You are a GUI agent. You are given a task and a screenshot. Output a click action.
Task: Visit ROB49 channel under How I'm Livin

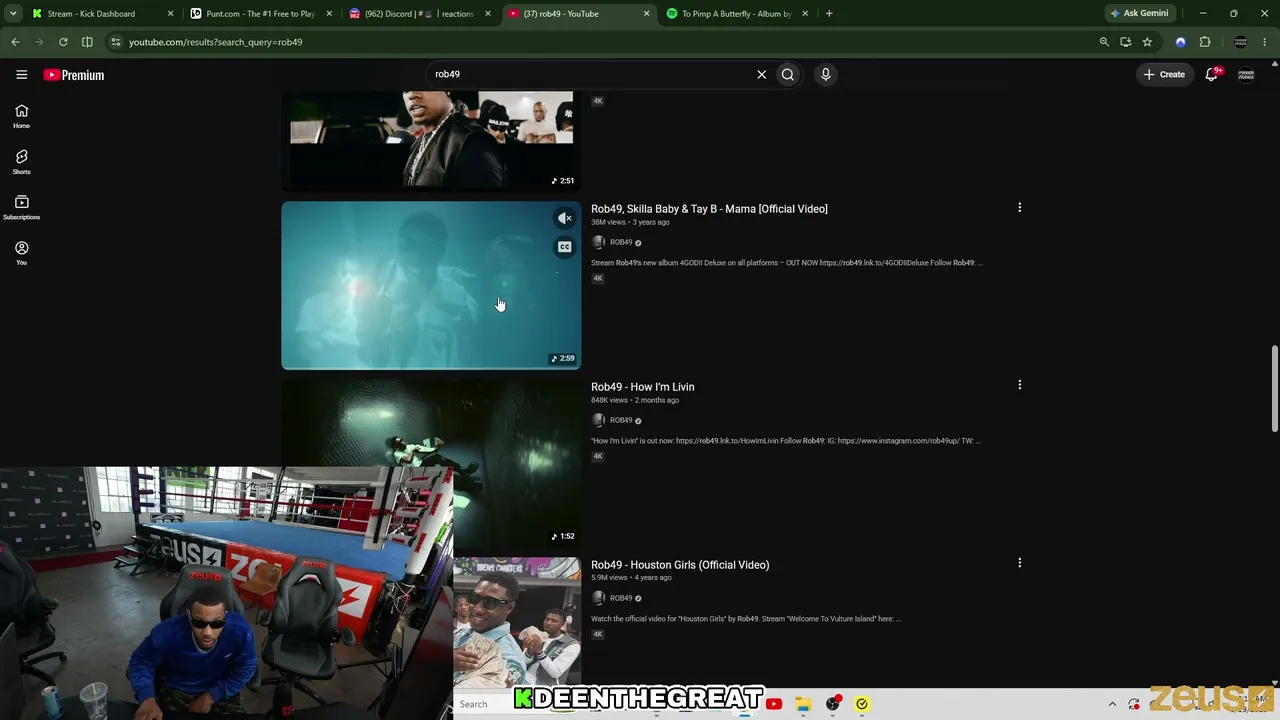point(621,420)
